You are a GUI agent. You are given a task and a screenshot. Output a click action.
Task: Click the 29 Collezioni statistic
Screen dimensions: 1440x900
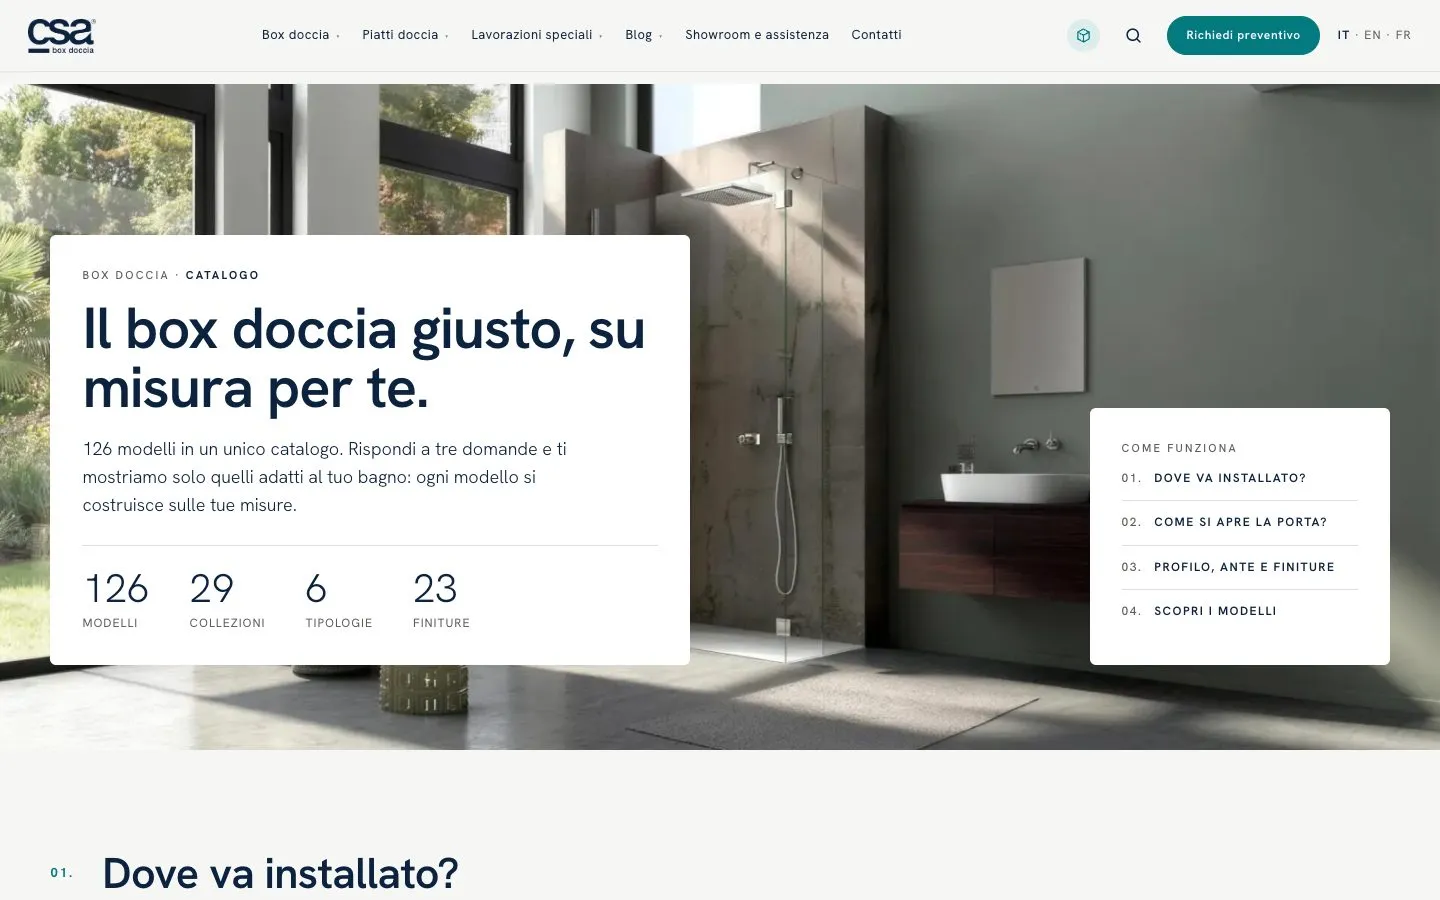[227, 599]
